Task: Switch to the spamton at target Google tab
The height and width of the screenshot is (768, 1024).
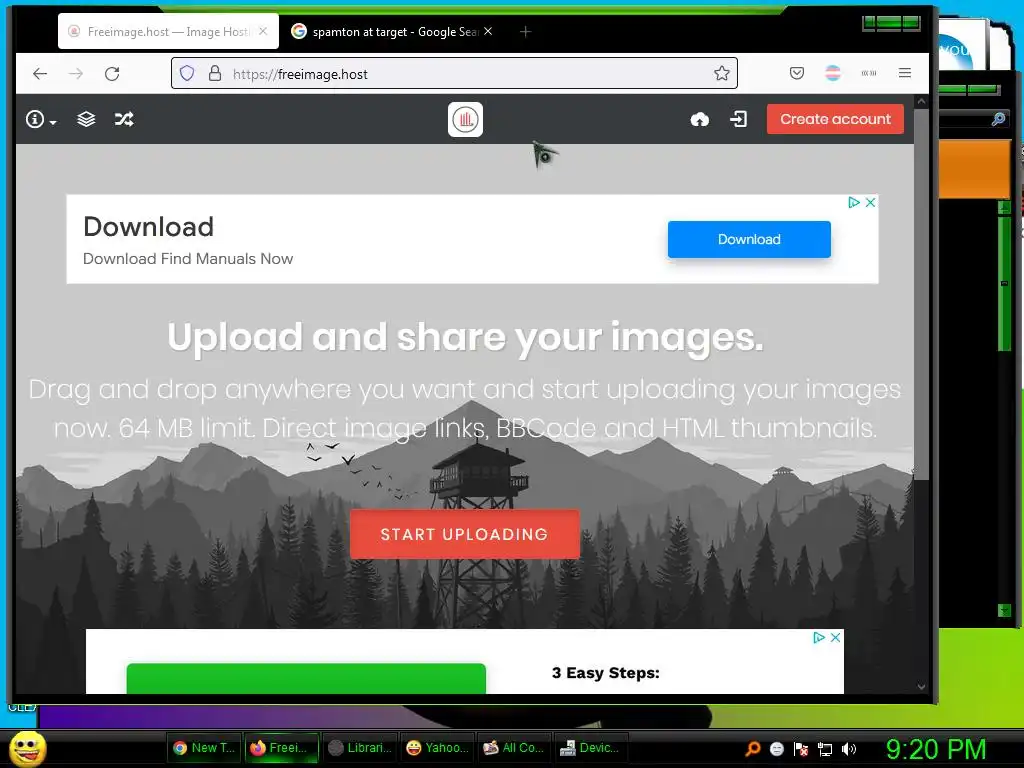Action: click(x=392, y=31)
